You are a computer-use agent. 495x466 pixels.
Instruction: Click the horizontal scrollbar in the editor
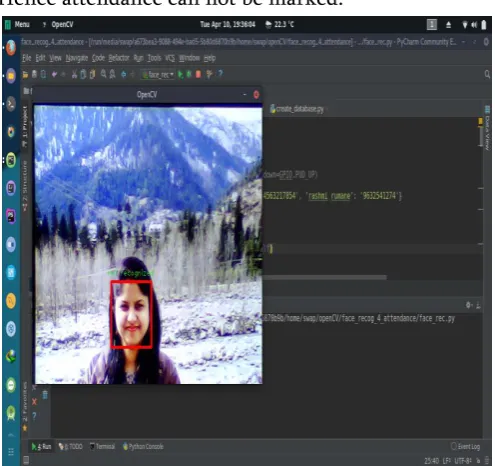(x=325, y=277)
